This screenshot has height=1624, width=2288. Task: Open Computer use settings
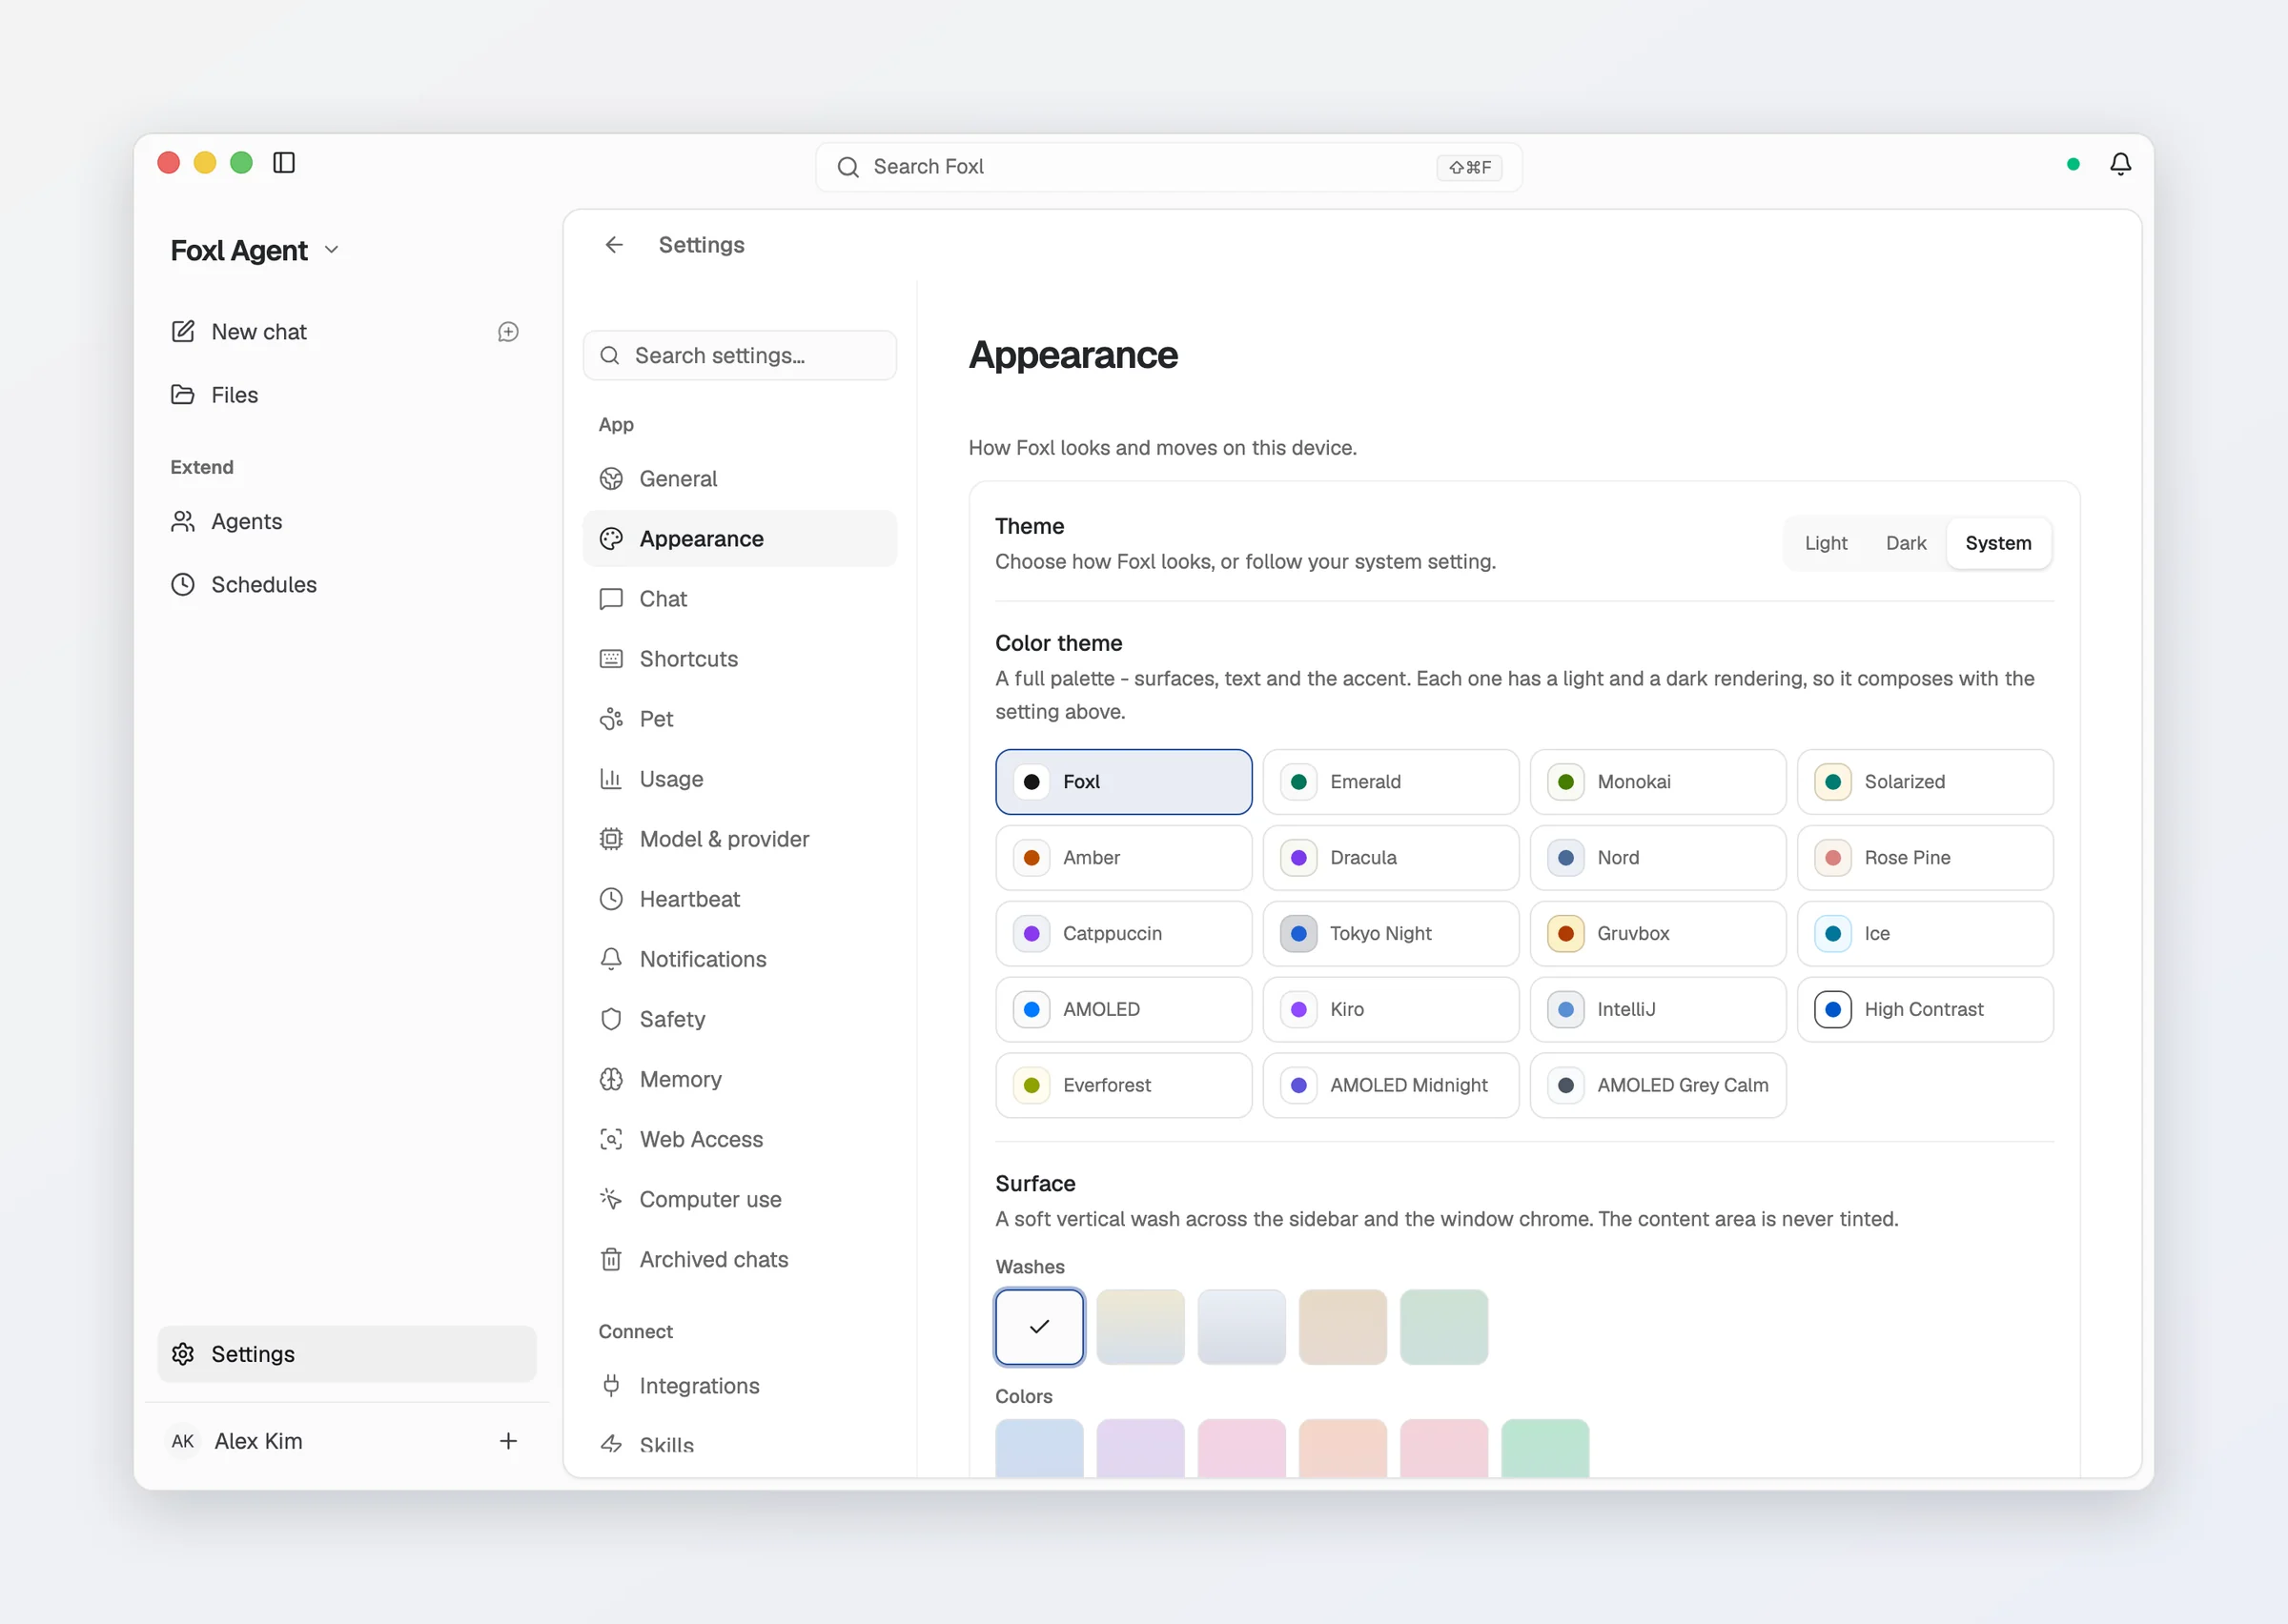[x=740, y=1199]
